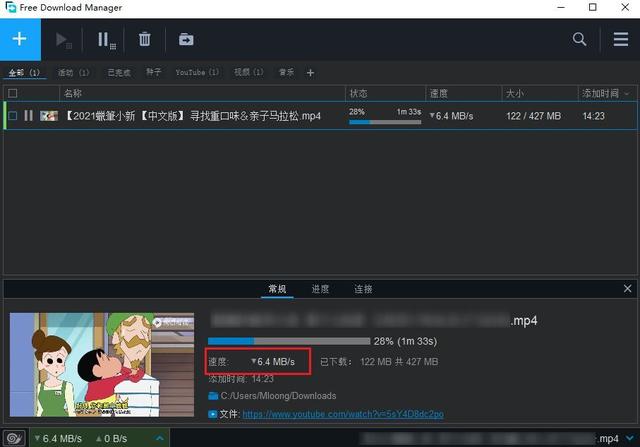Open the youtube.com/watch source link
The image size is (640, 447).
coord(343,414)
